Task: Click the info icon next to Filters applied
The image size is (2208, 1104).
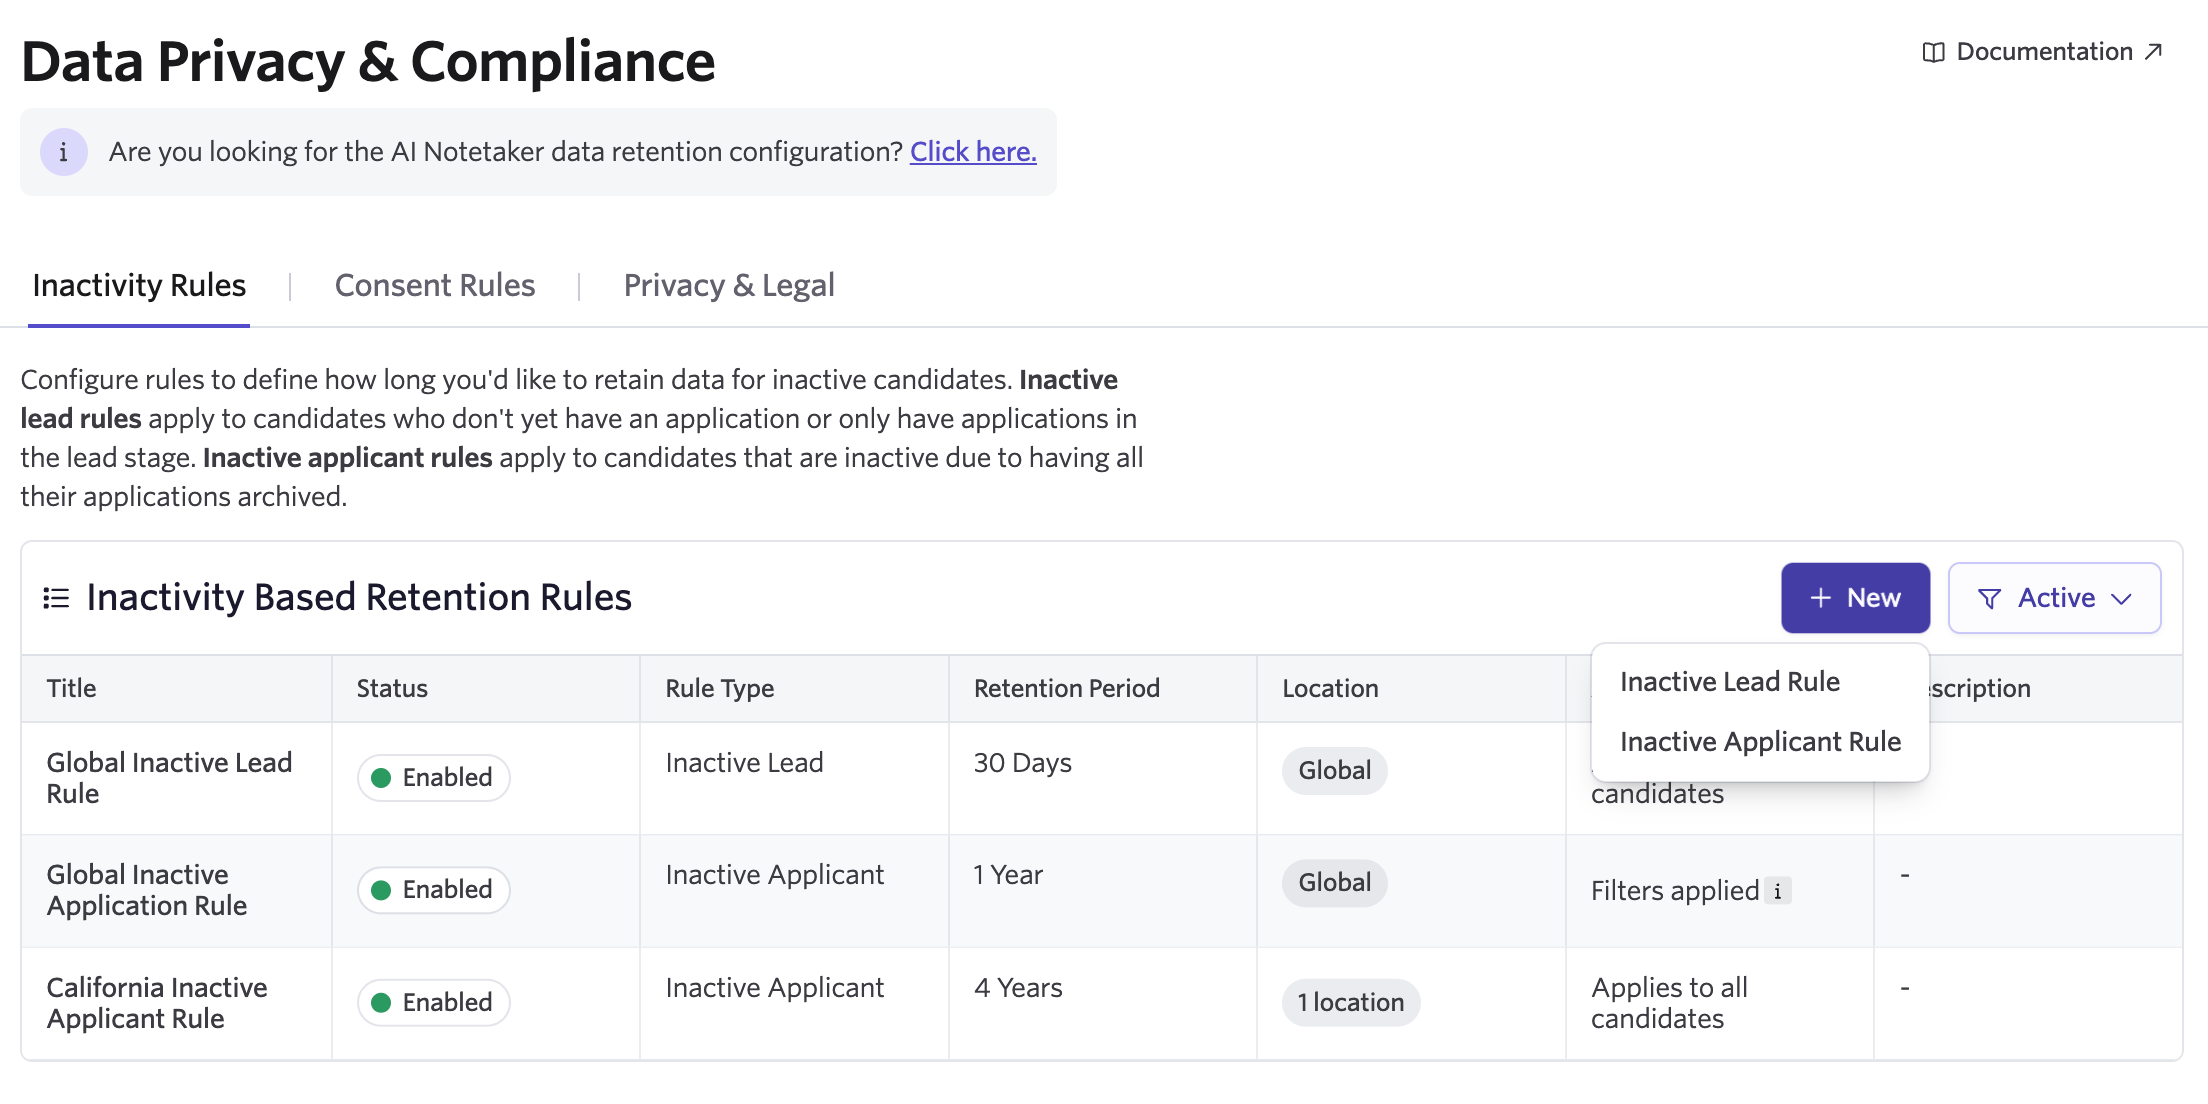Action: pos(1777,891)
